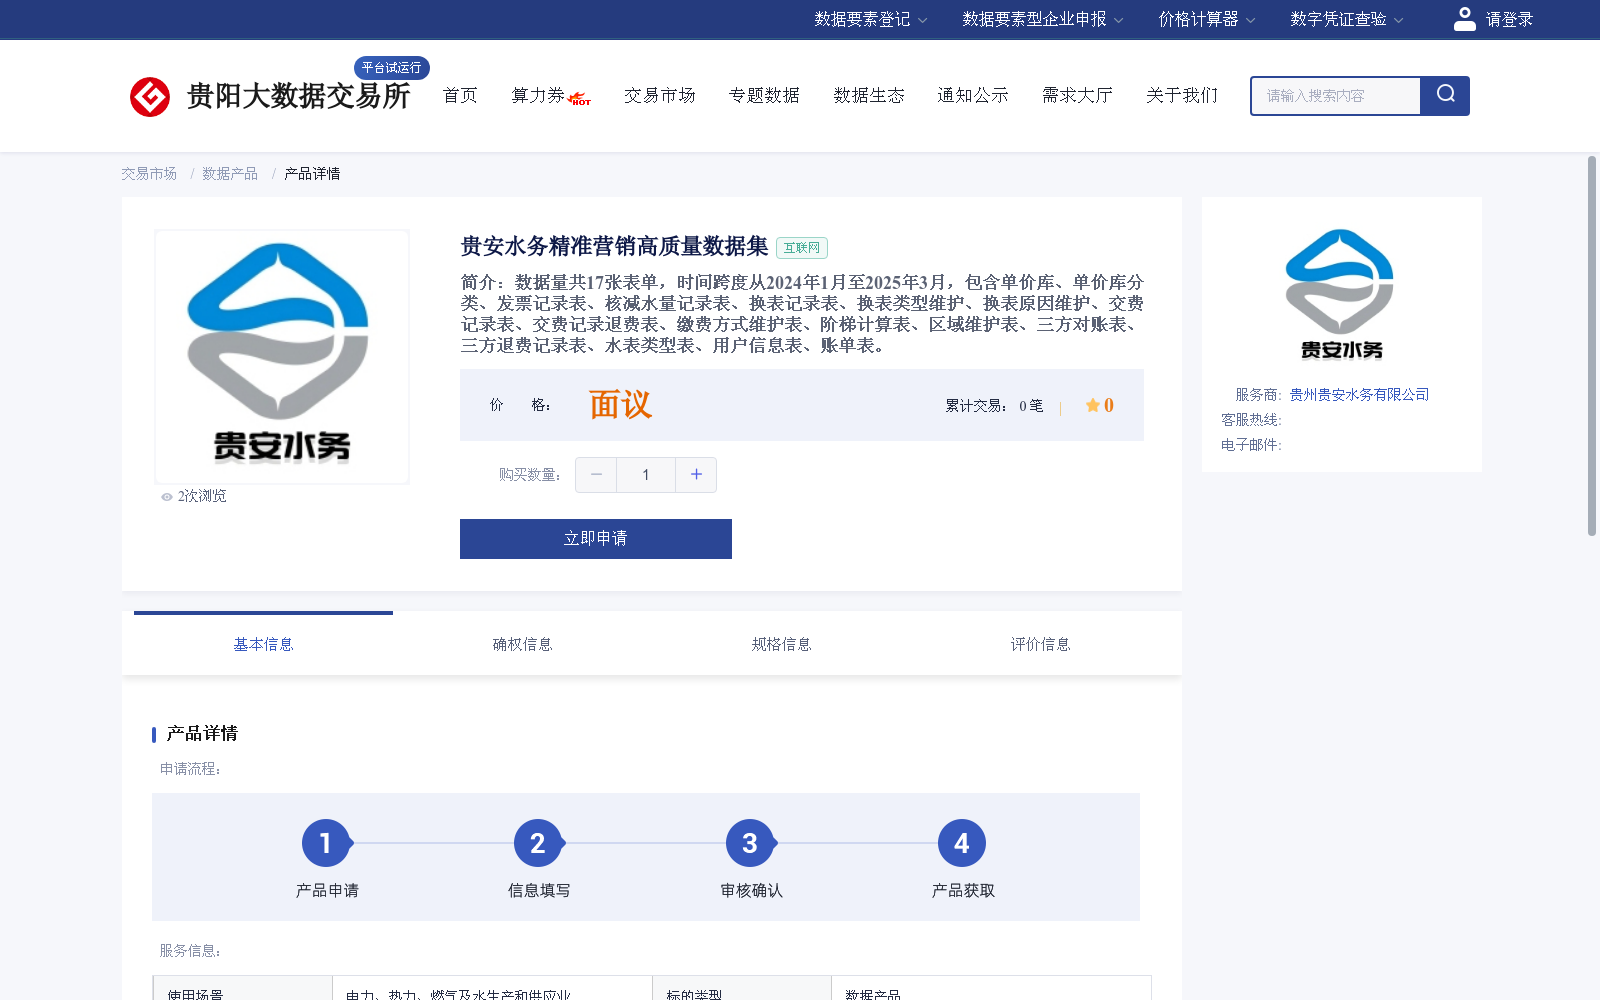
Task: Expand the 数字凭证查验 dropdown
Action: point(1346,19)
